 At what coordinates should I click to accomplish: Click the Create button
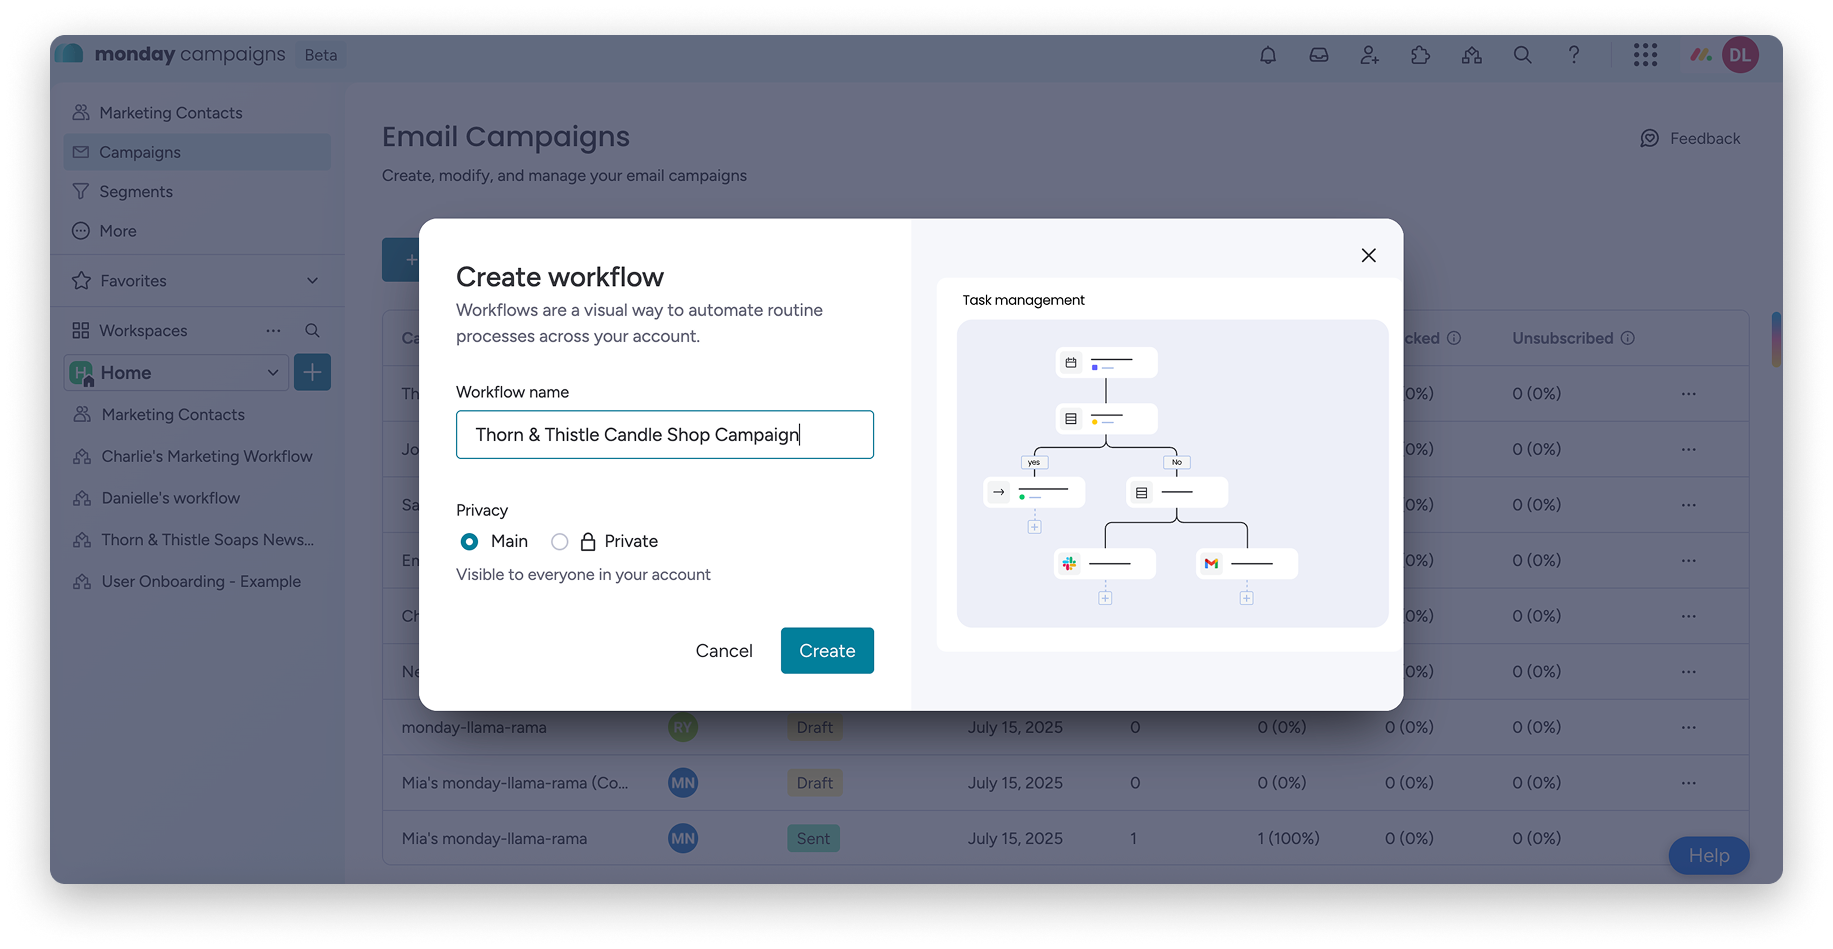pos(827,651)
